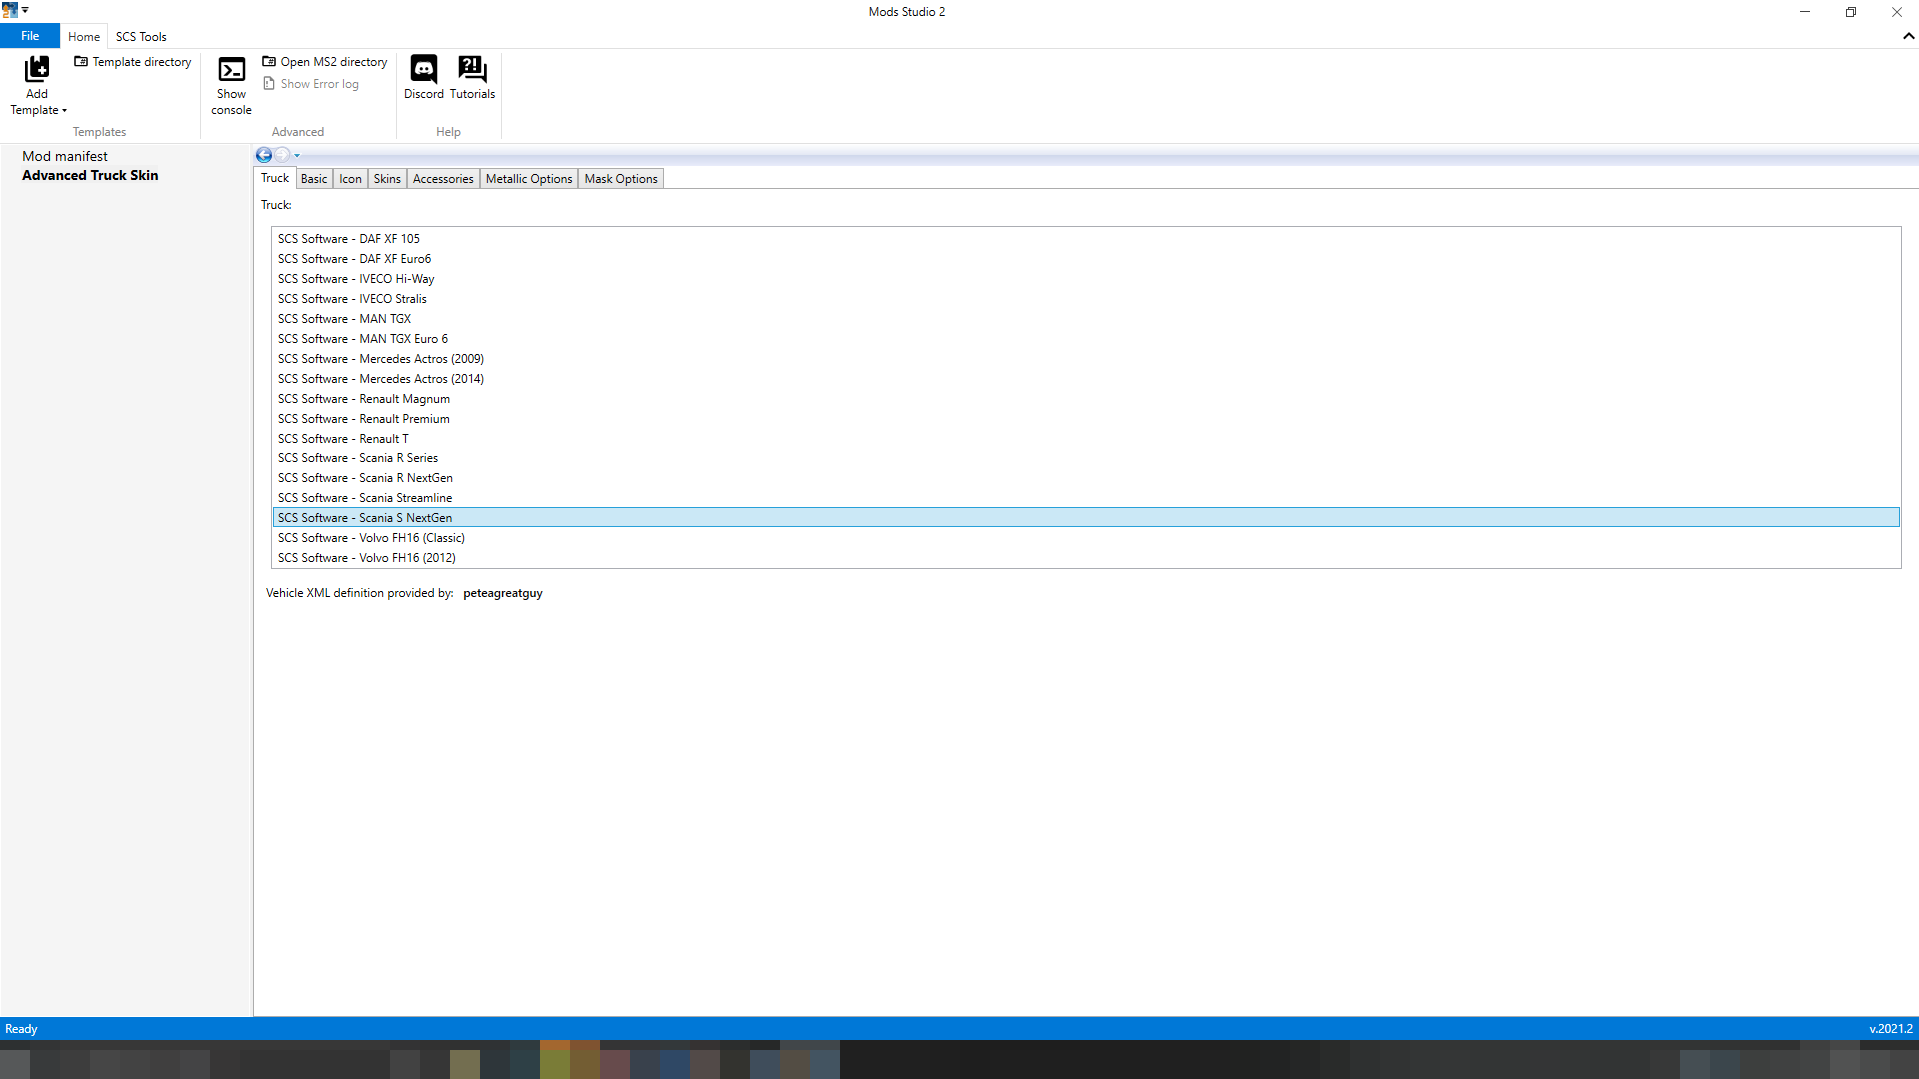Open the Add Template menu
Image resolution: width=1919 pixels, height=1079 pixels.
[x=38, y=86]
